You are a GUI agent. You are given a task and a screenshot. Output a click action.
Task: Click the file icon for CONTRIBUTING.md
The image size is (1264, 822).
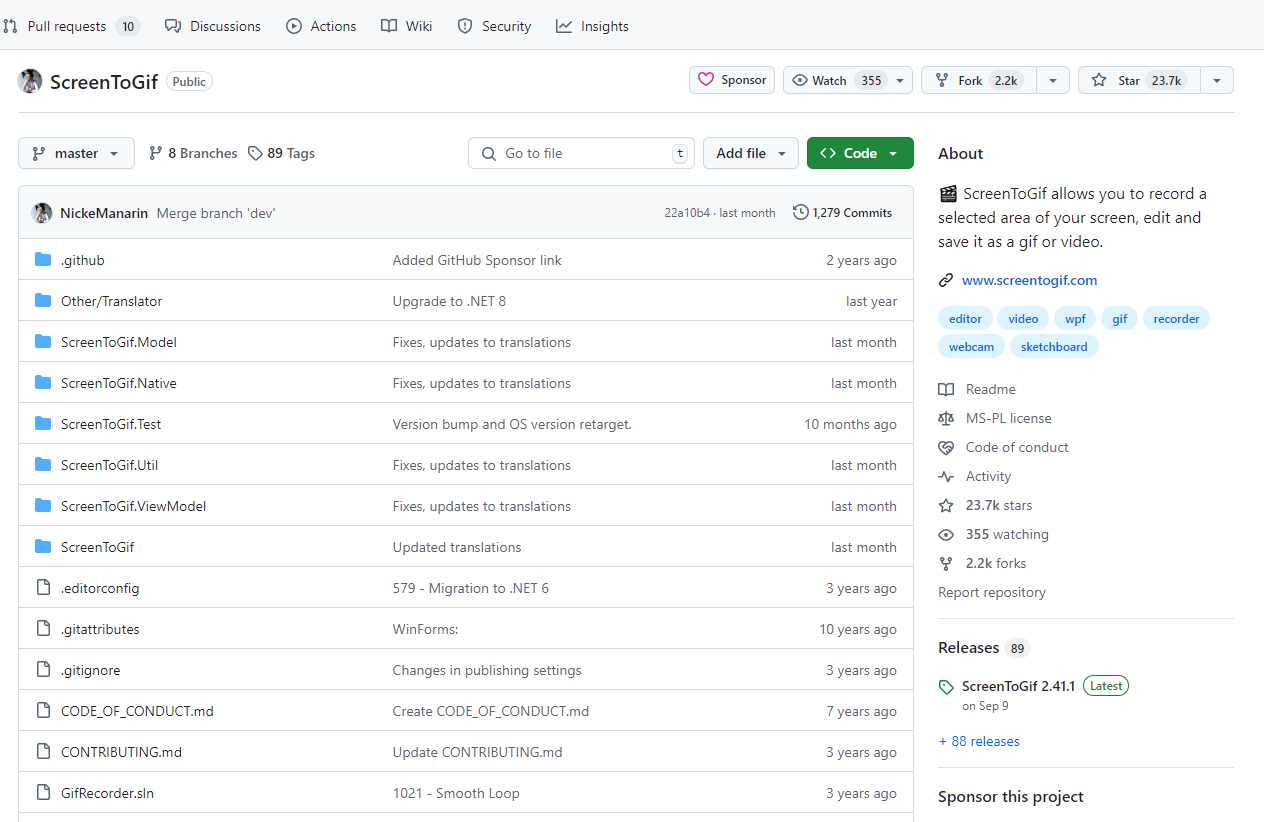coord(43,752)
